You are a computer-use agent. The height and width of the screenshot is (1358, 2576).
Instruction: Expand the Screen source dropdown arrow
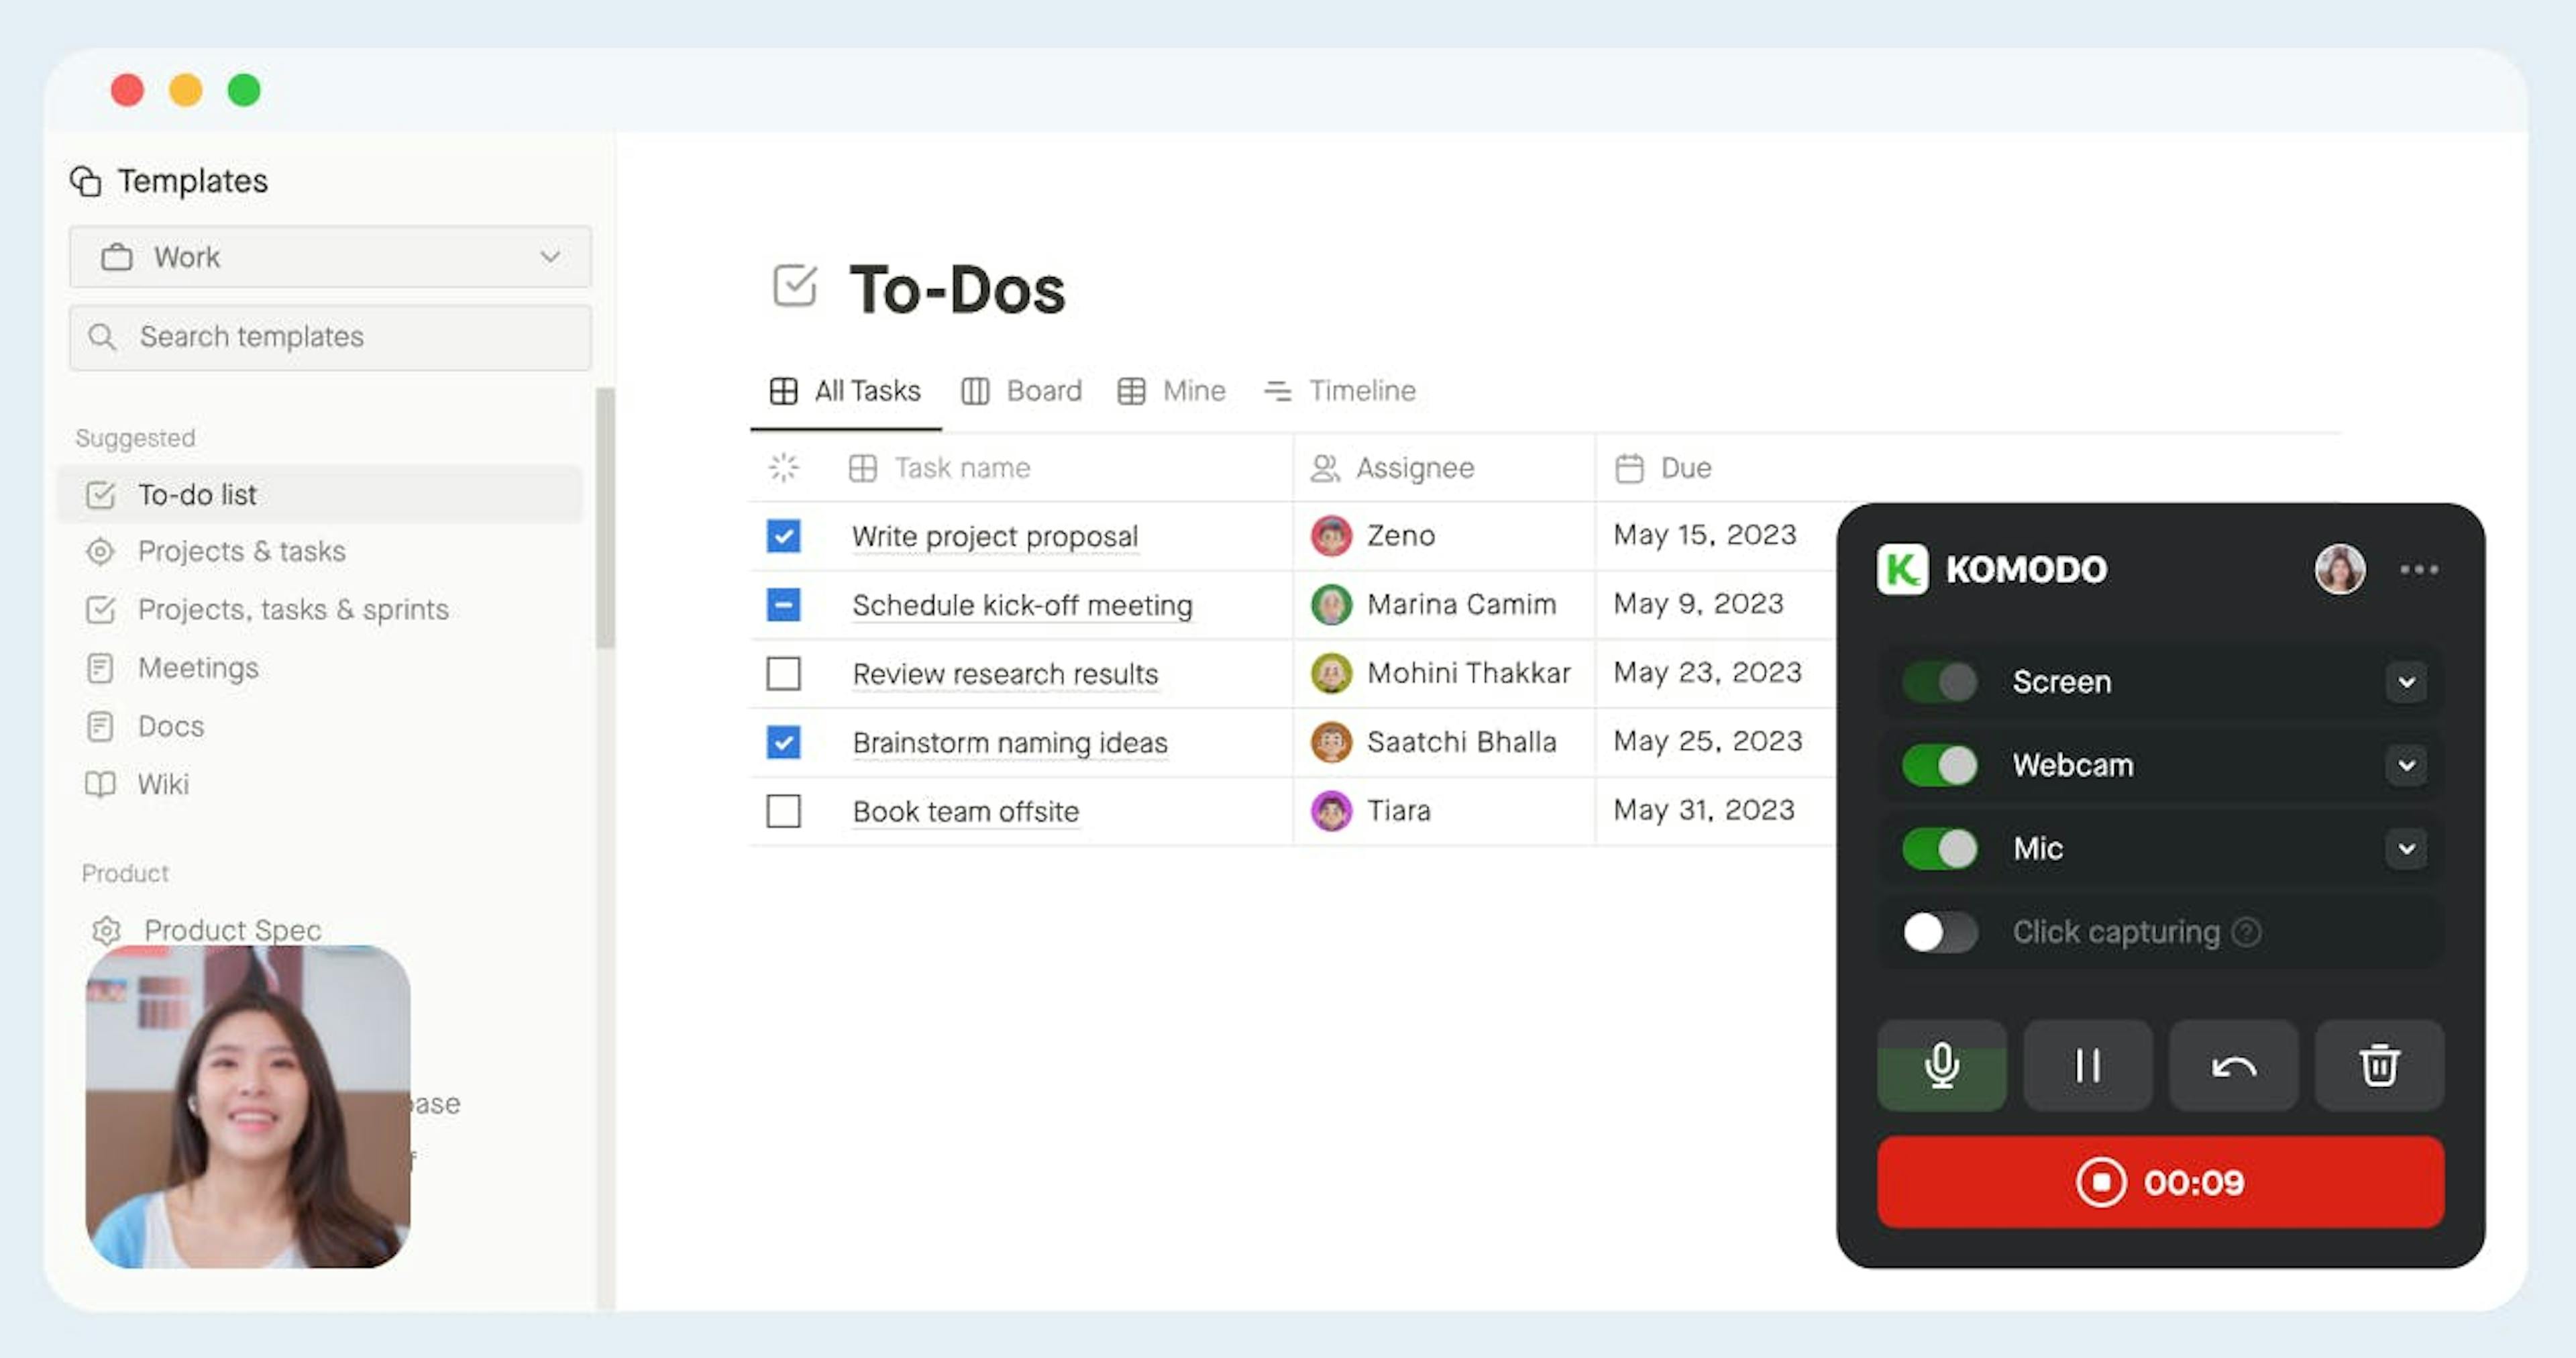[2406, 682]
